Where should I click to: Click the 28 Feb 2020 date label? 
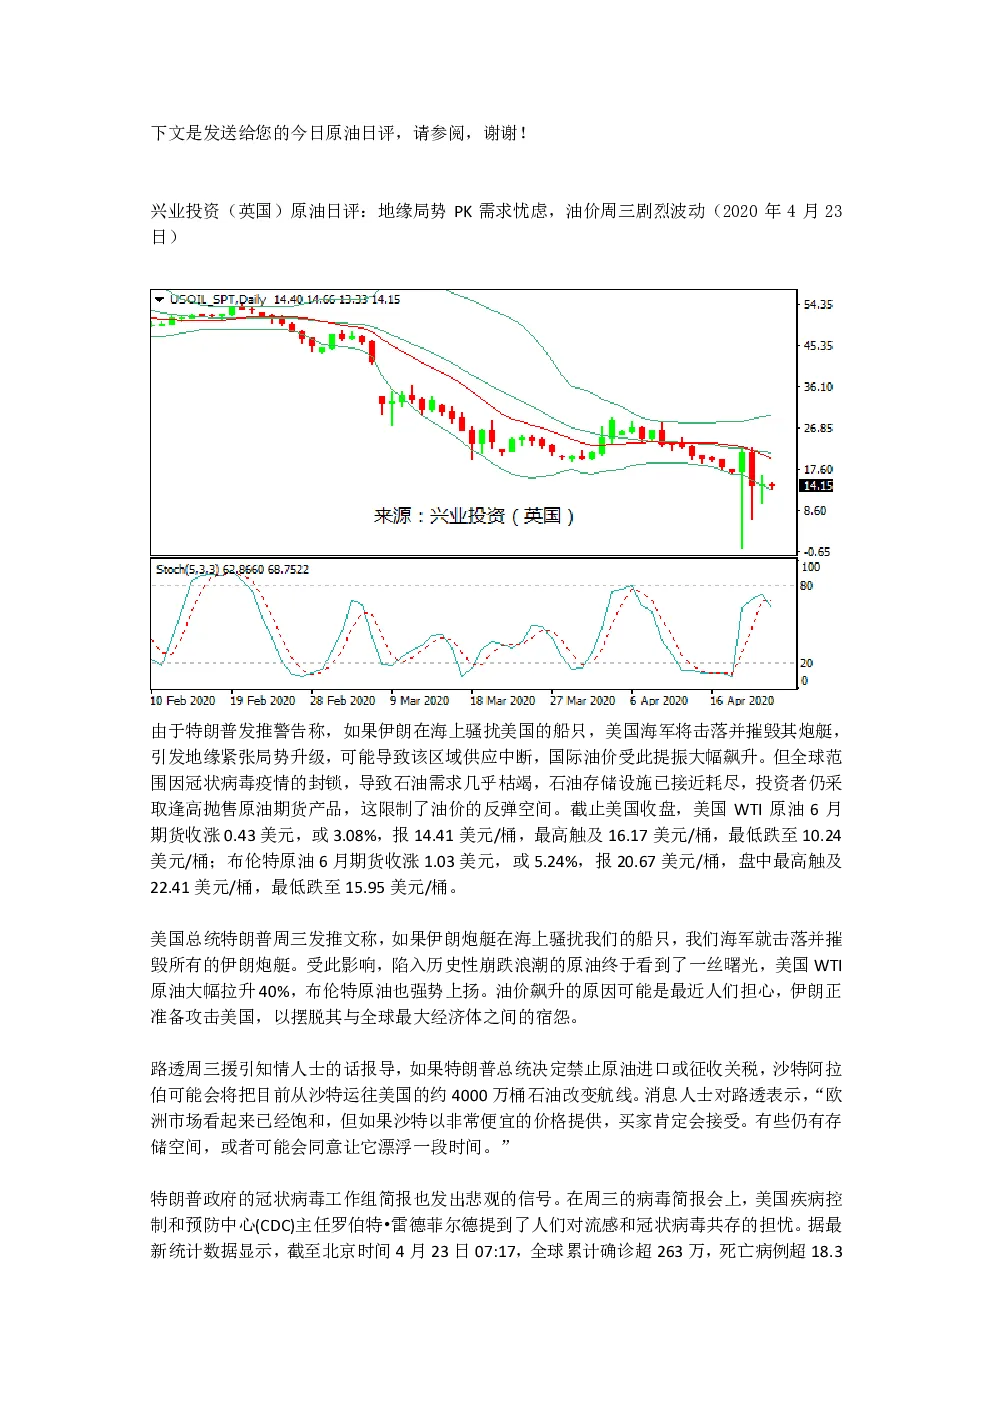click(342, 701)
